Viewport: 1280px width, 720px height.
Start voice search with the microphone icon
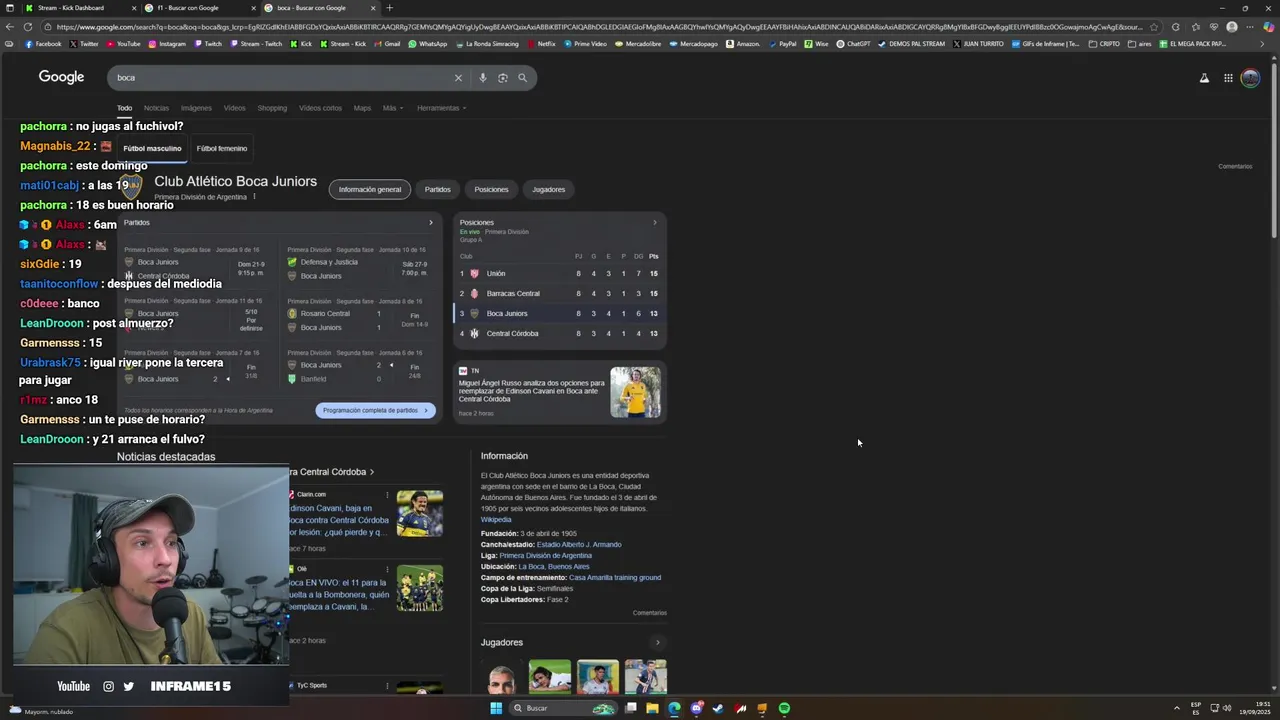(483, 78)
